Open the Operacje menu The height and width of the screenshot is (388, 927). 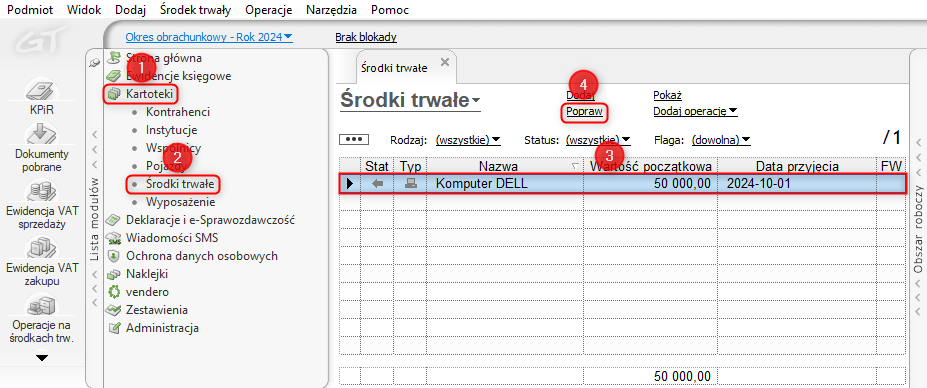(x=268, y=9)
